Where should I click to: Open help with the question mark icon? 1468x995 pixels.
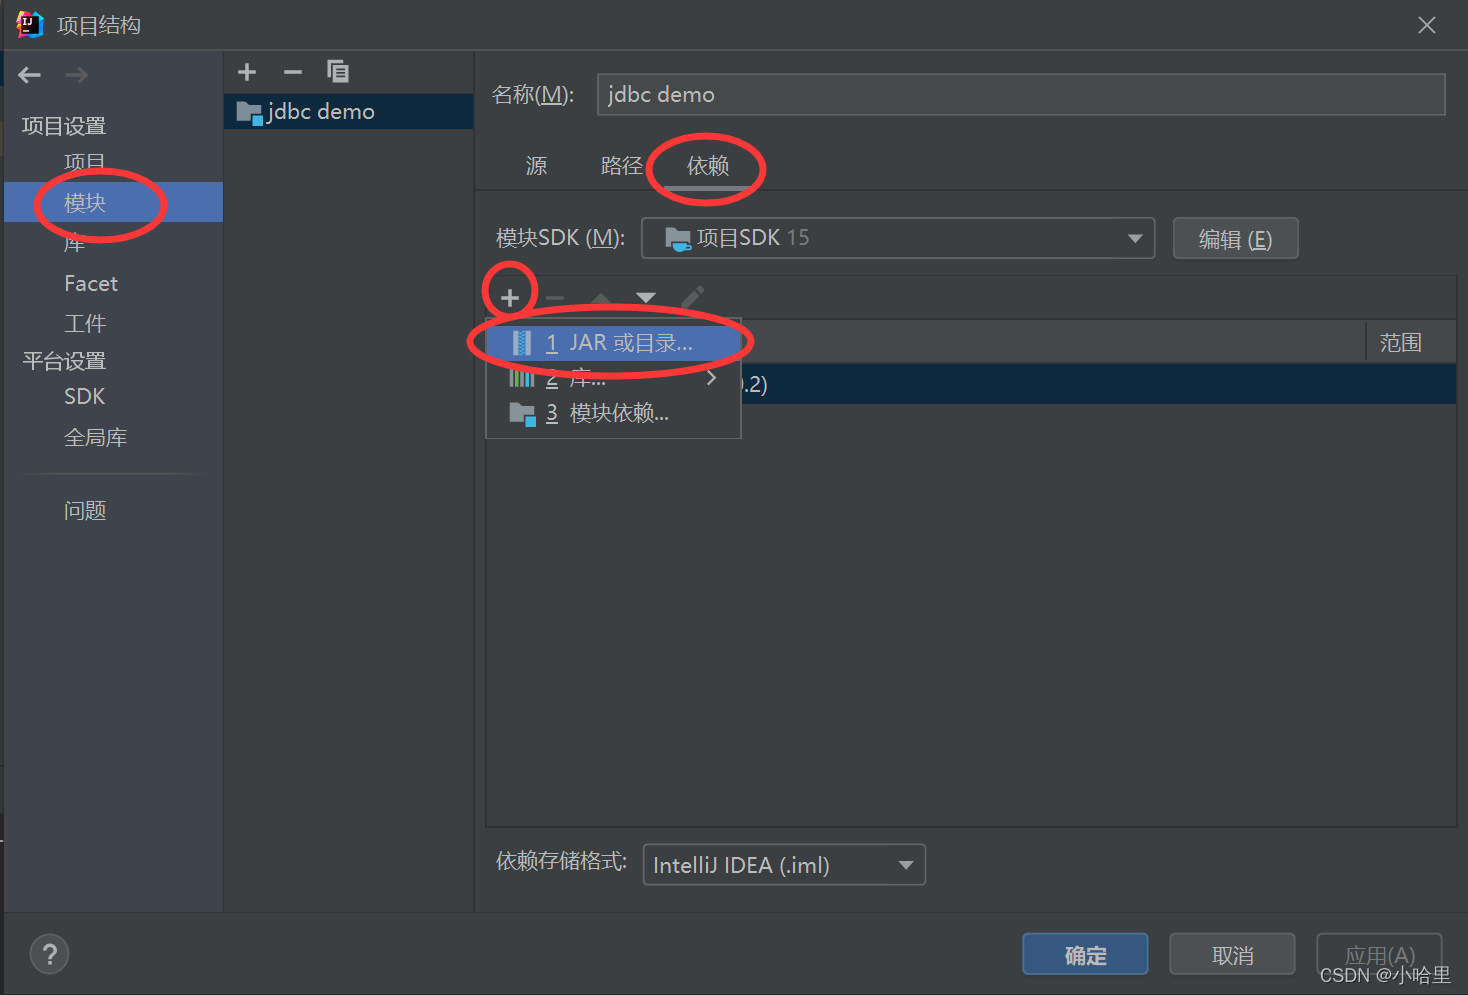pyautogui.click(x=50, y=953)
